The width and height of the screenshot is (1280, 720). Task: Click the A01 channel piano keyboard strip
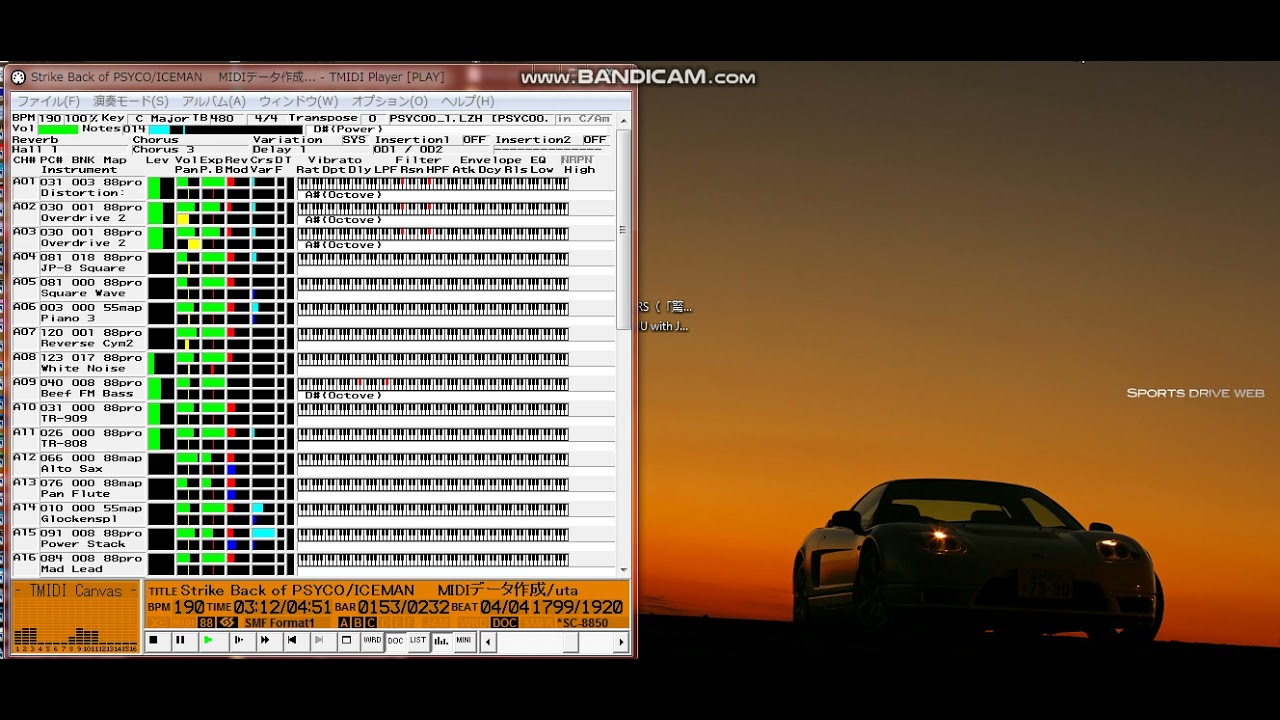[x=433, y=183]
